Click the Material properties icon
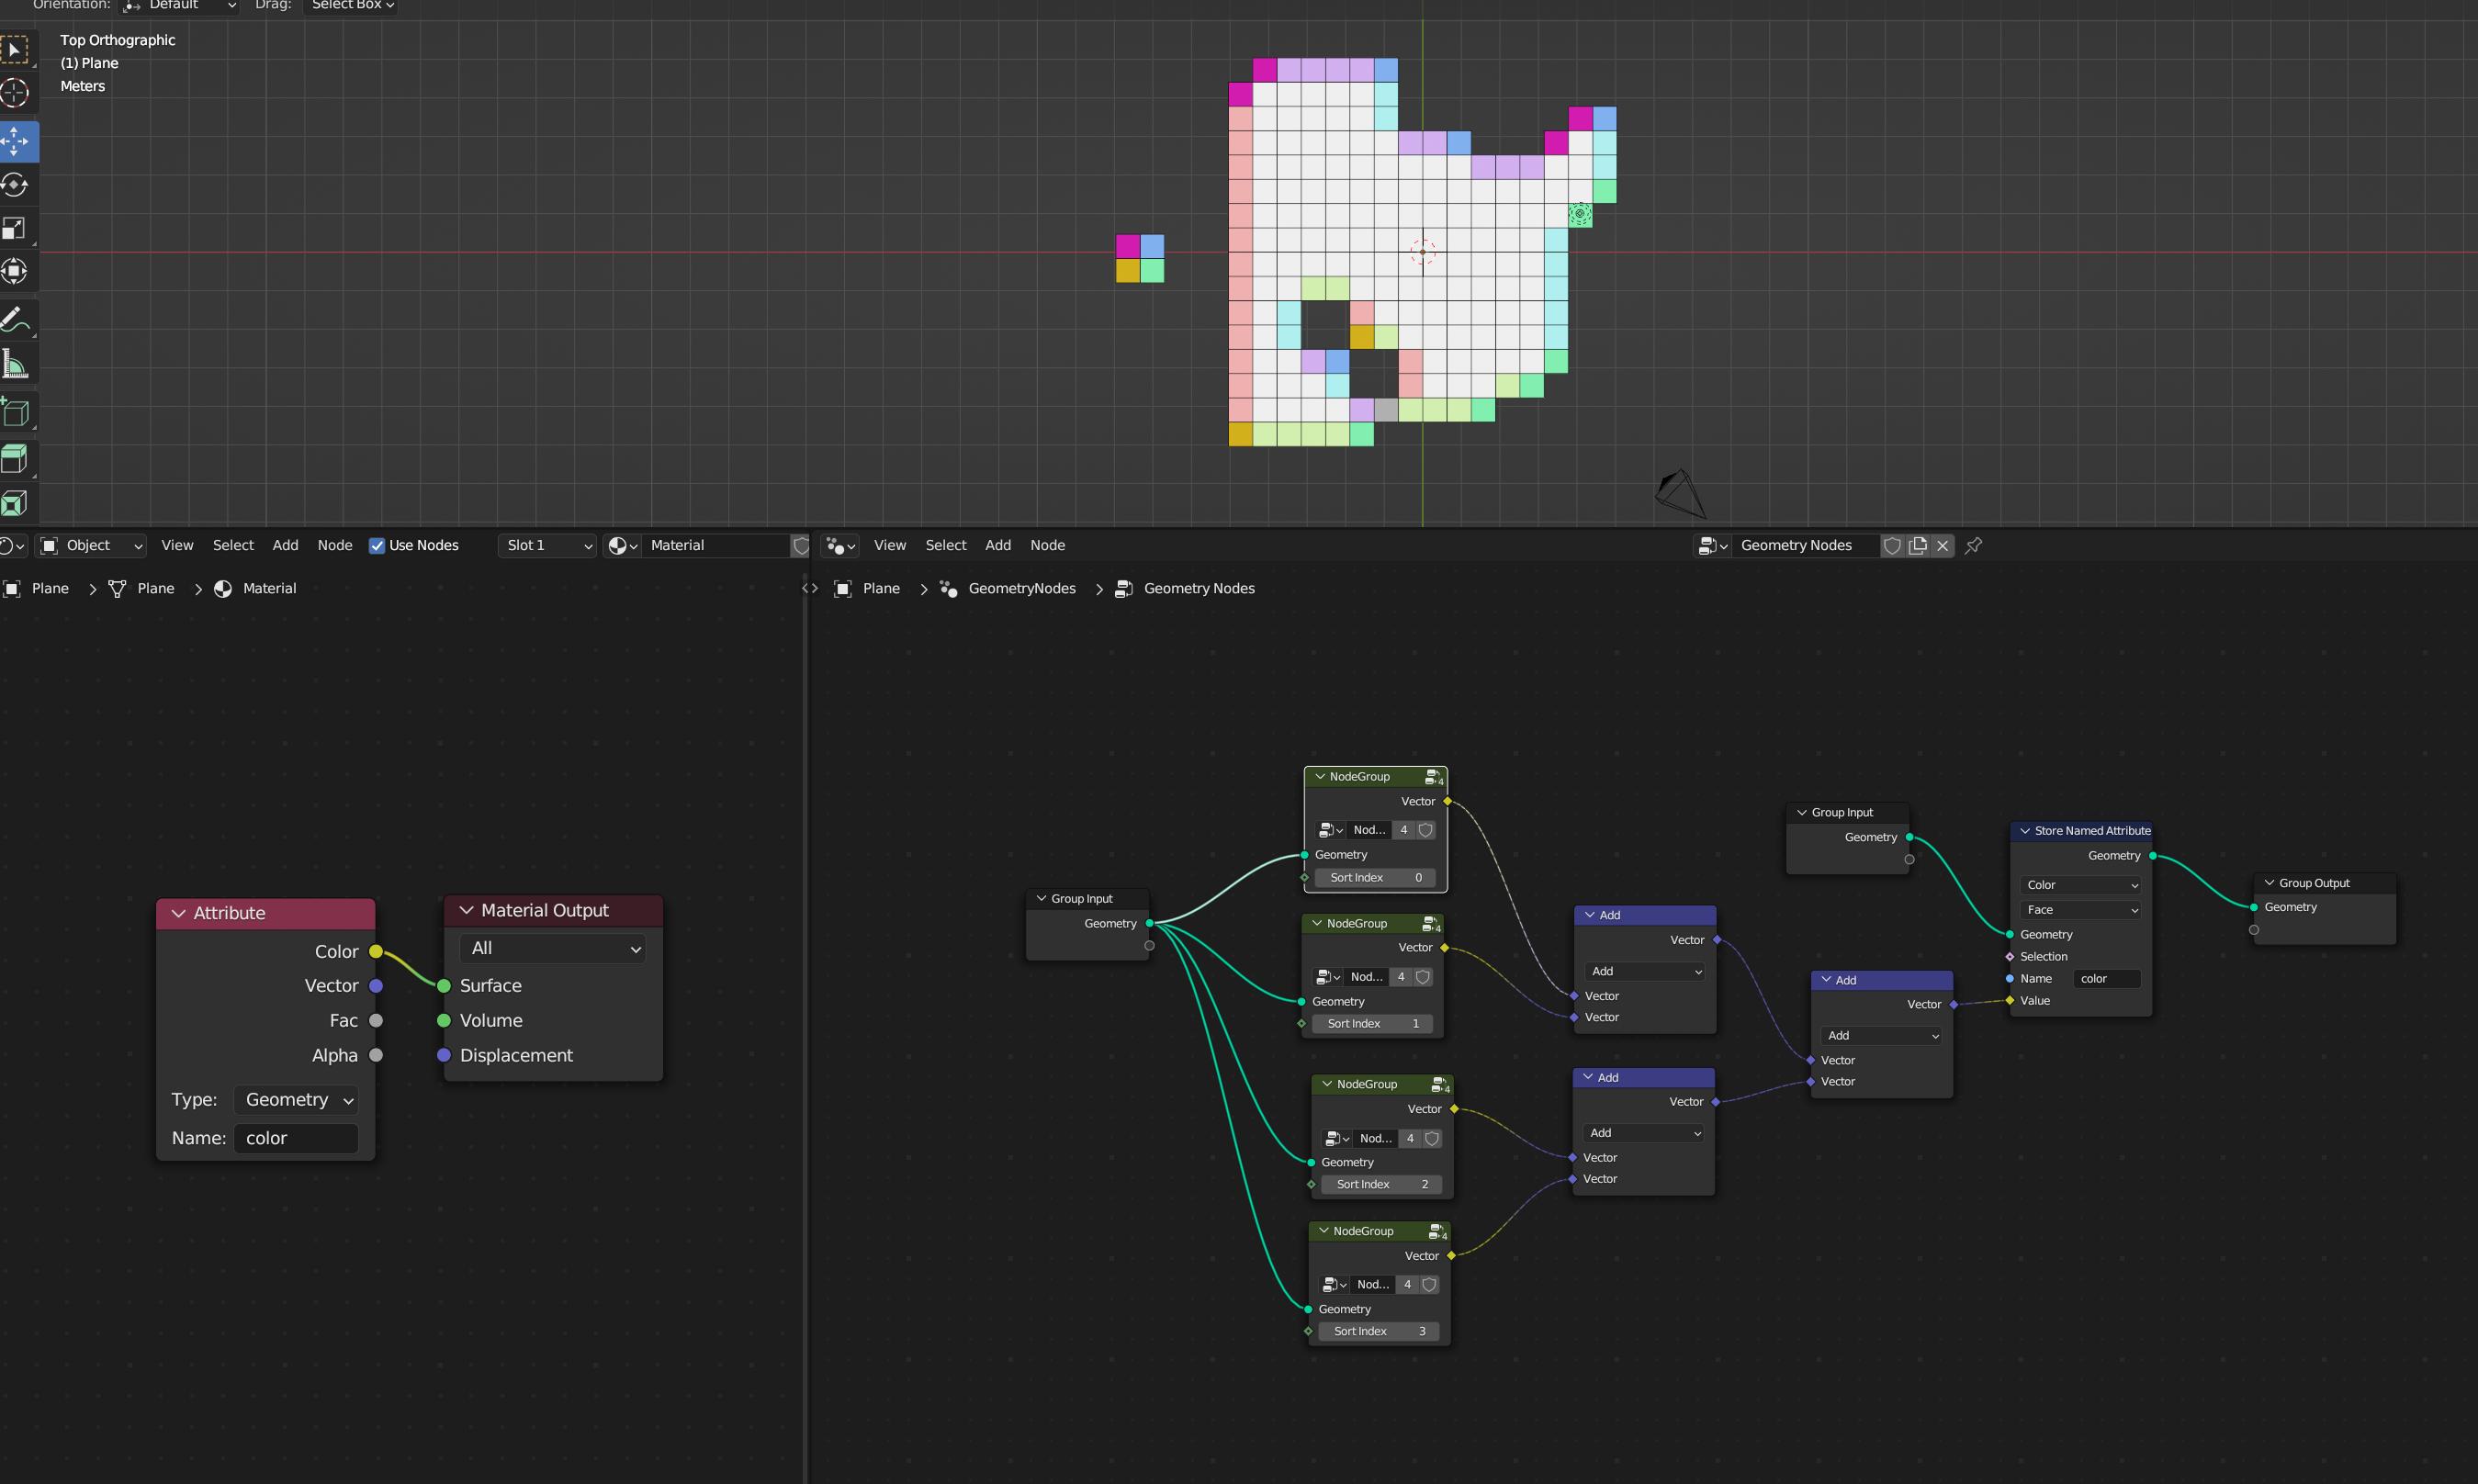The width and height of the screenshot is (2478, 1484). point(616,545)
